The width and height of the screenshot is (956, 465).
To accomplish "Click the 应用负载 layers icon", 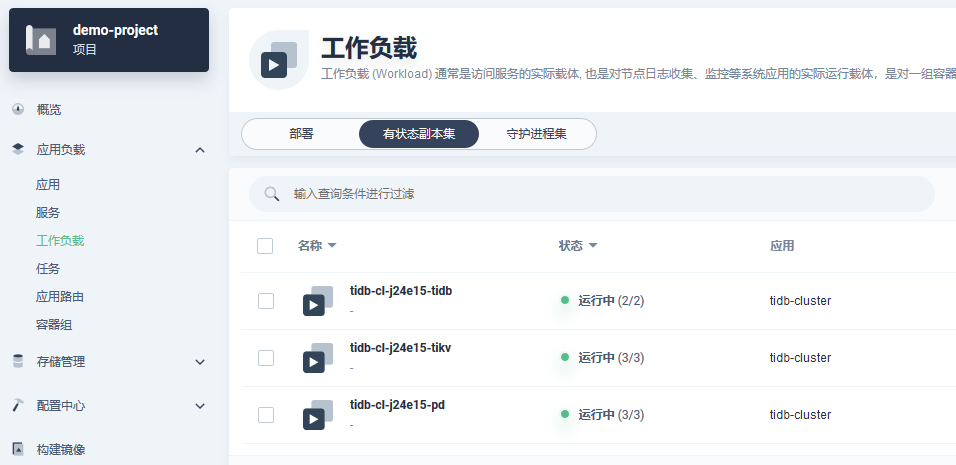I will [18, 149].
